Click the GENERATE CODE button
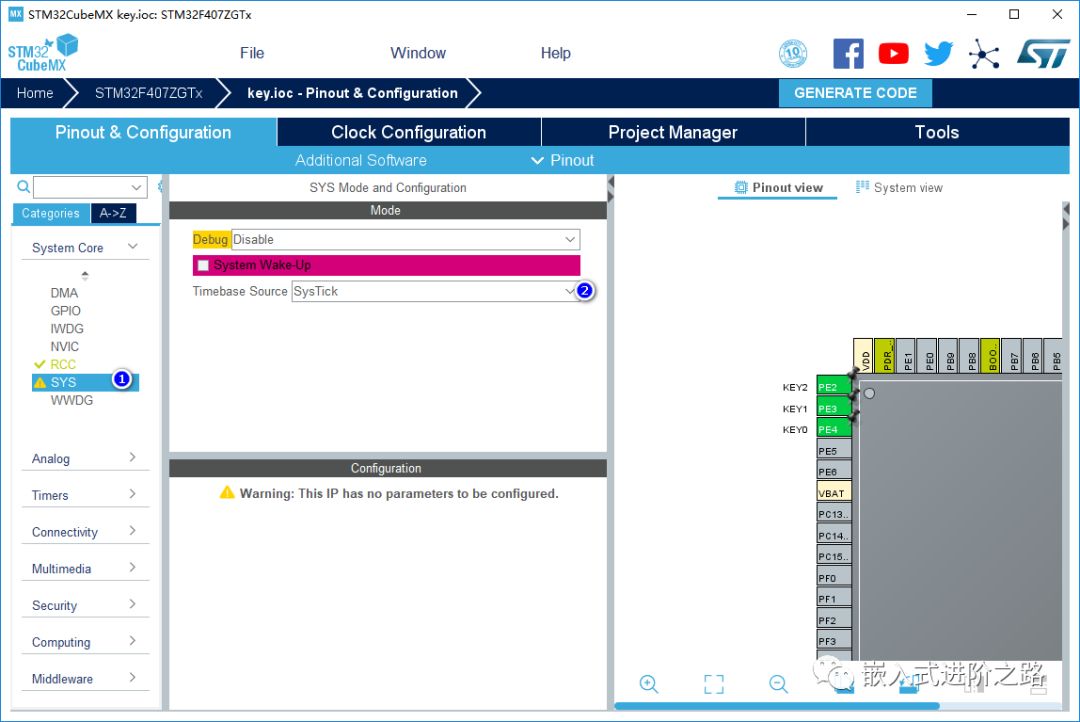Screen dimensions: 1080x722 [x=855, y=93]
